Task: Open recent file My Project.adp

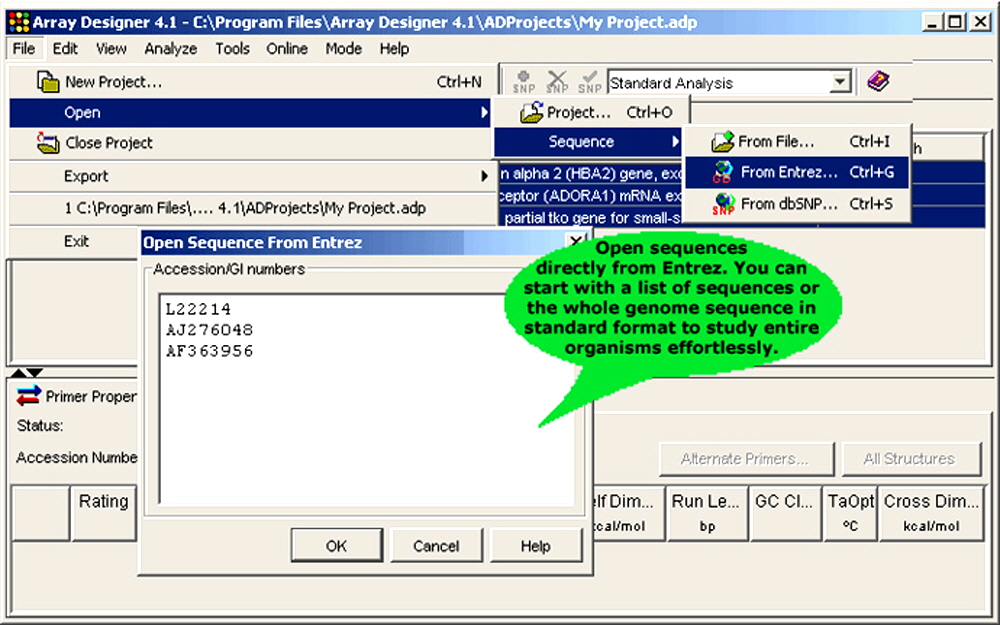Action: point(252,208)
